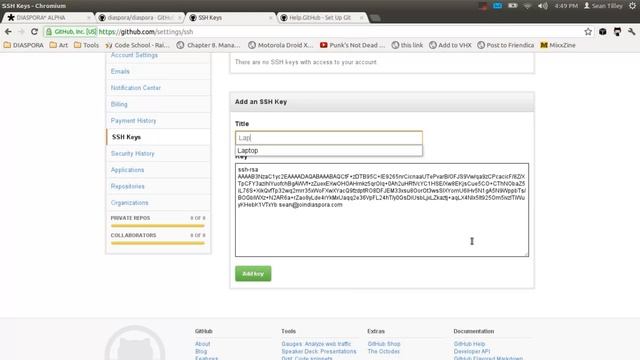Click the browser forward arrow
Screen dimensions: 640x360
click(21, 31)
